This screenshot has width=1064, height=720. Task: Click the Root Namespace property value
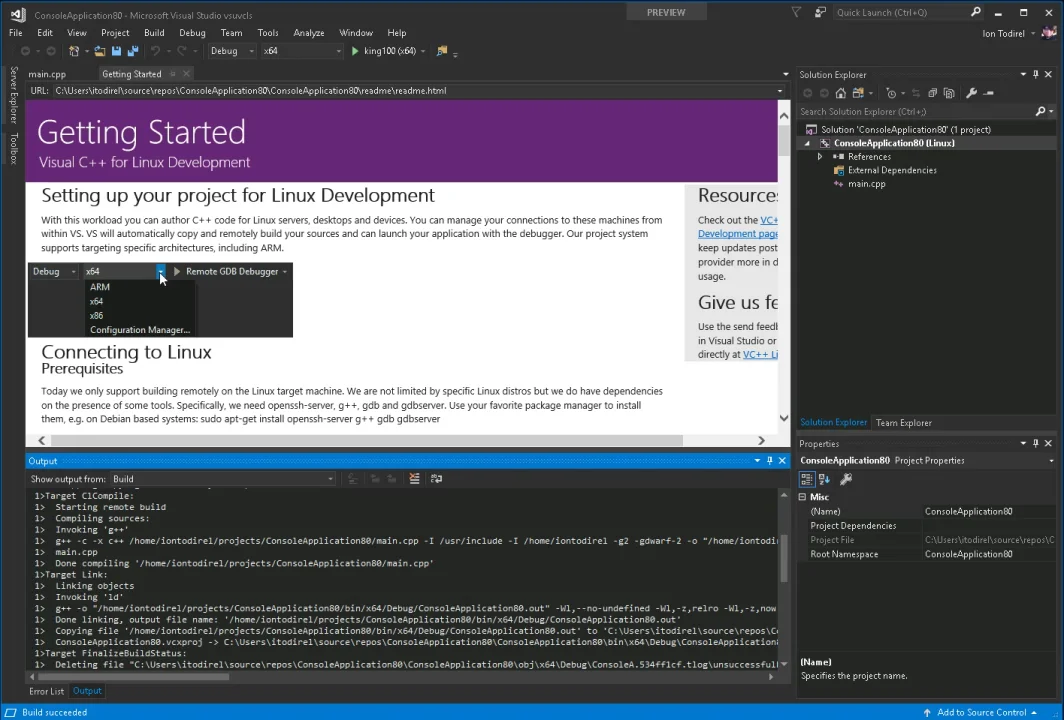point(989,554)
